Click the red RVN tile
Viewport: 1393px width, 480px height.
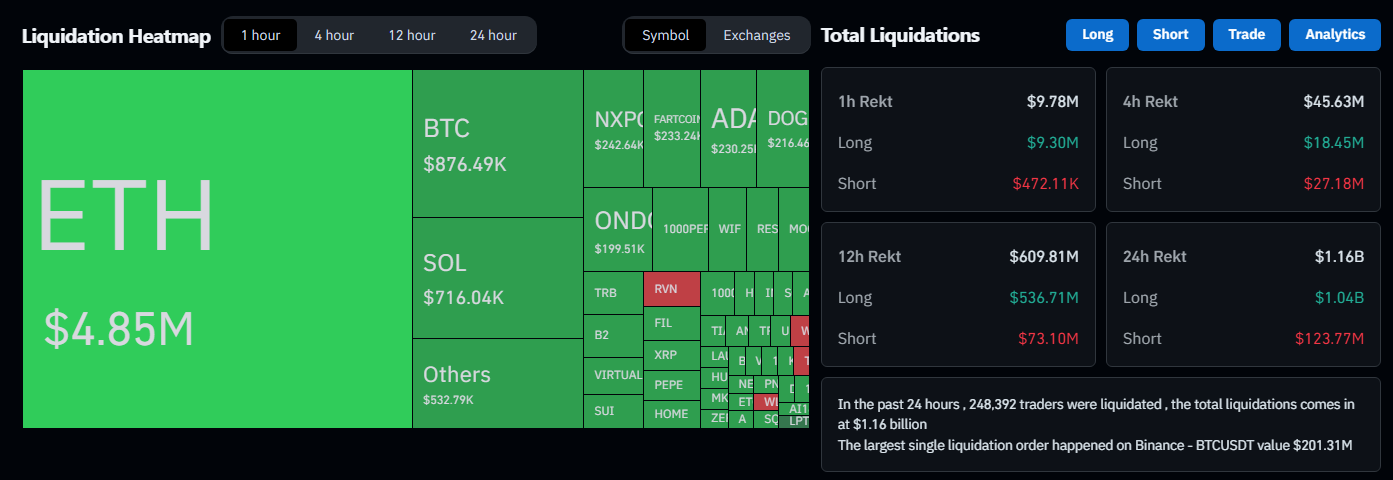point(671,289)
